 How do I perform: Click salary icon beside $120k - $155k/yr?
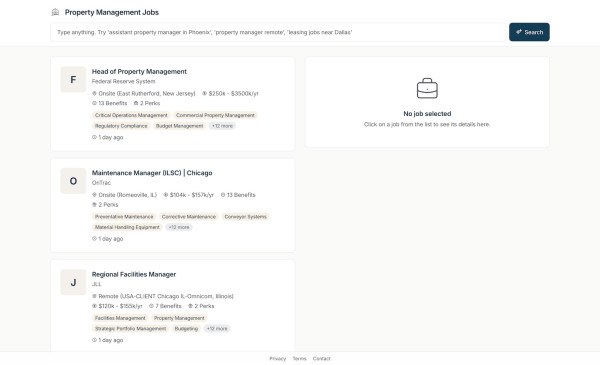pyautogui.click(x=95, y=306)
